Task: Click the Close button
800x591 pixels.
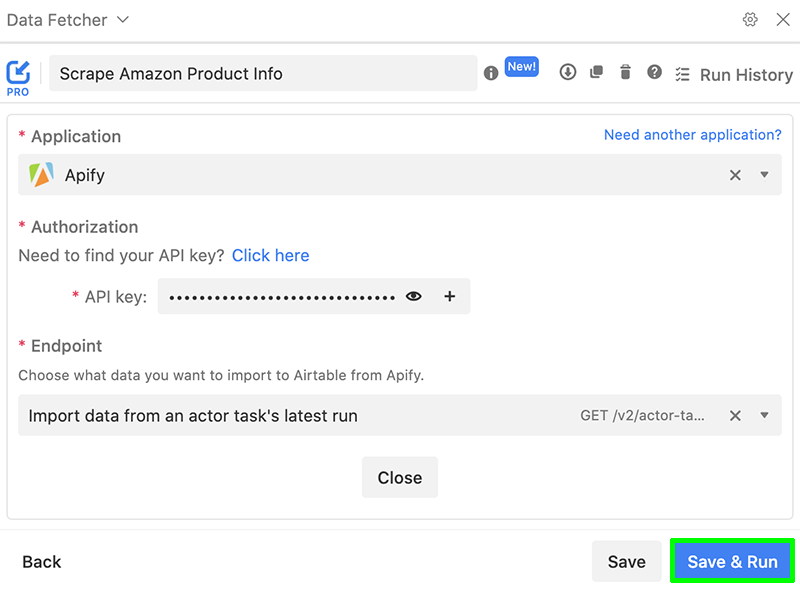Action: 399,478
